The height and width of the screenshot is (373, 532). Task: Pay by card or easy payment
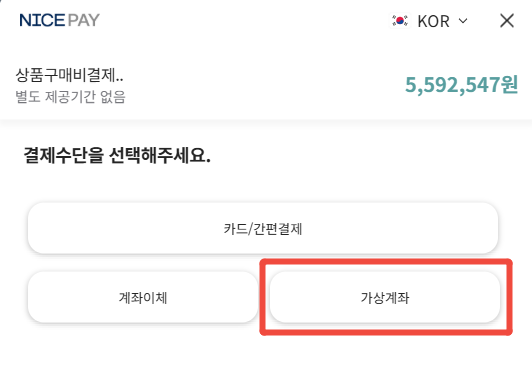tap(263, 228)
